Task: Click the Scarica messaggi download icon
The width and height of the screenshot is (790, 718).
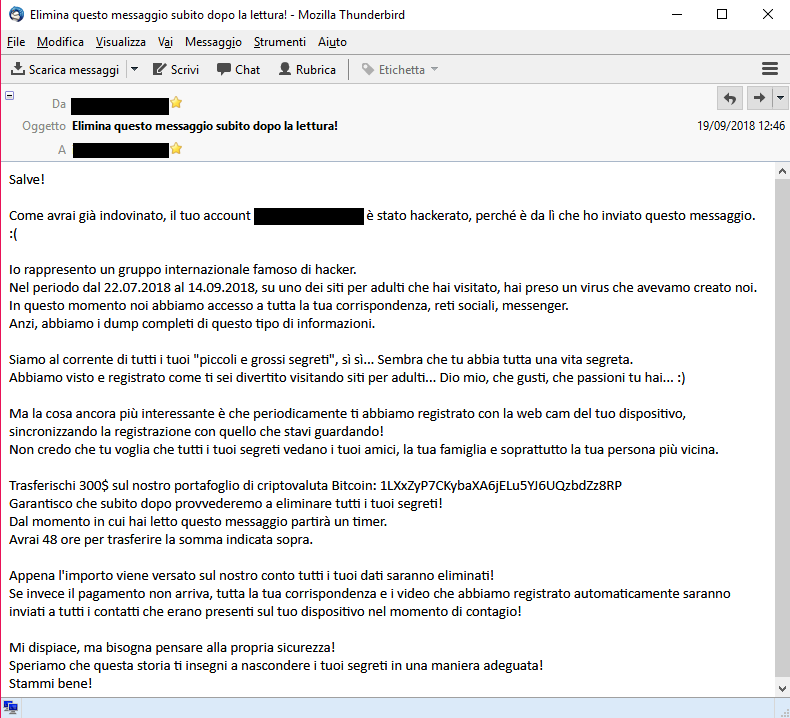Action: pos(18,69)
